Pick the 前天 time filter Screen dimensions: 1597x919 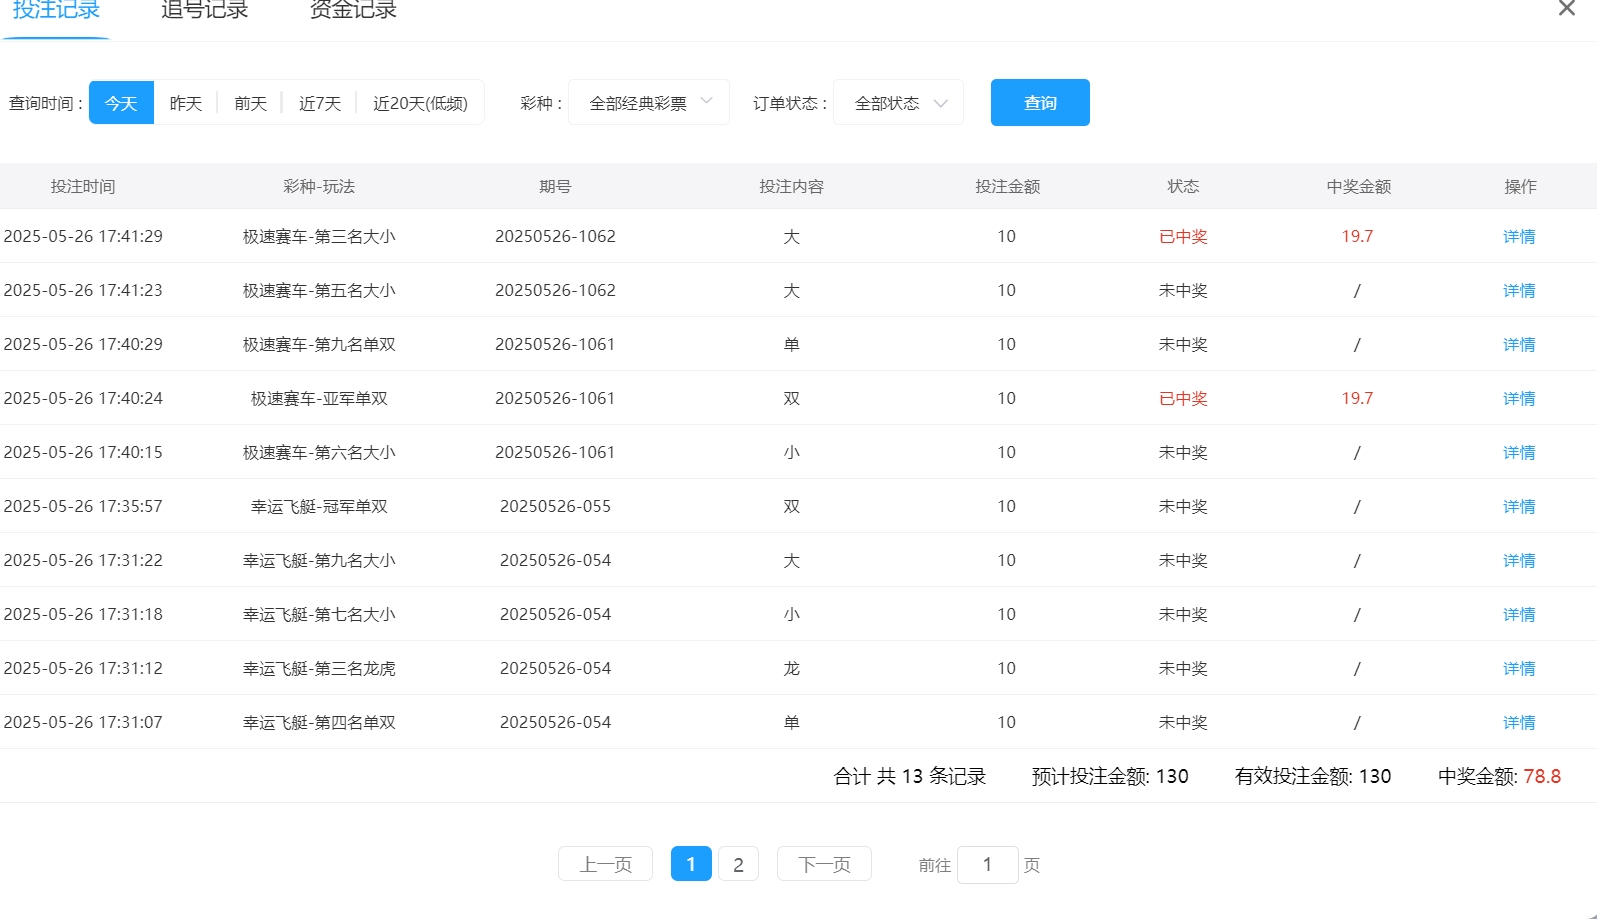pyautogui.click(x=251, y=103)
